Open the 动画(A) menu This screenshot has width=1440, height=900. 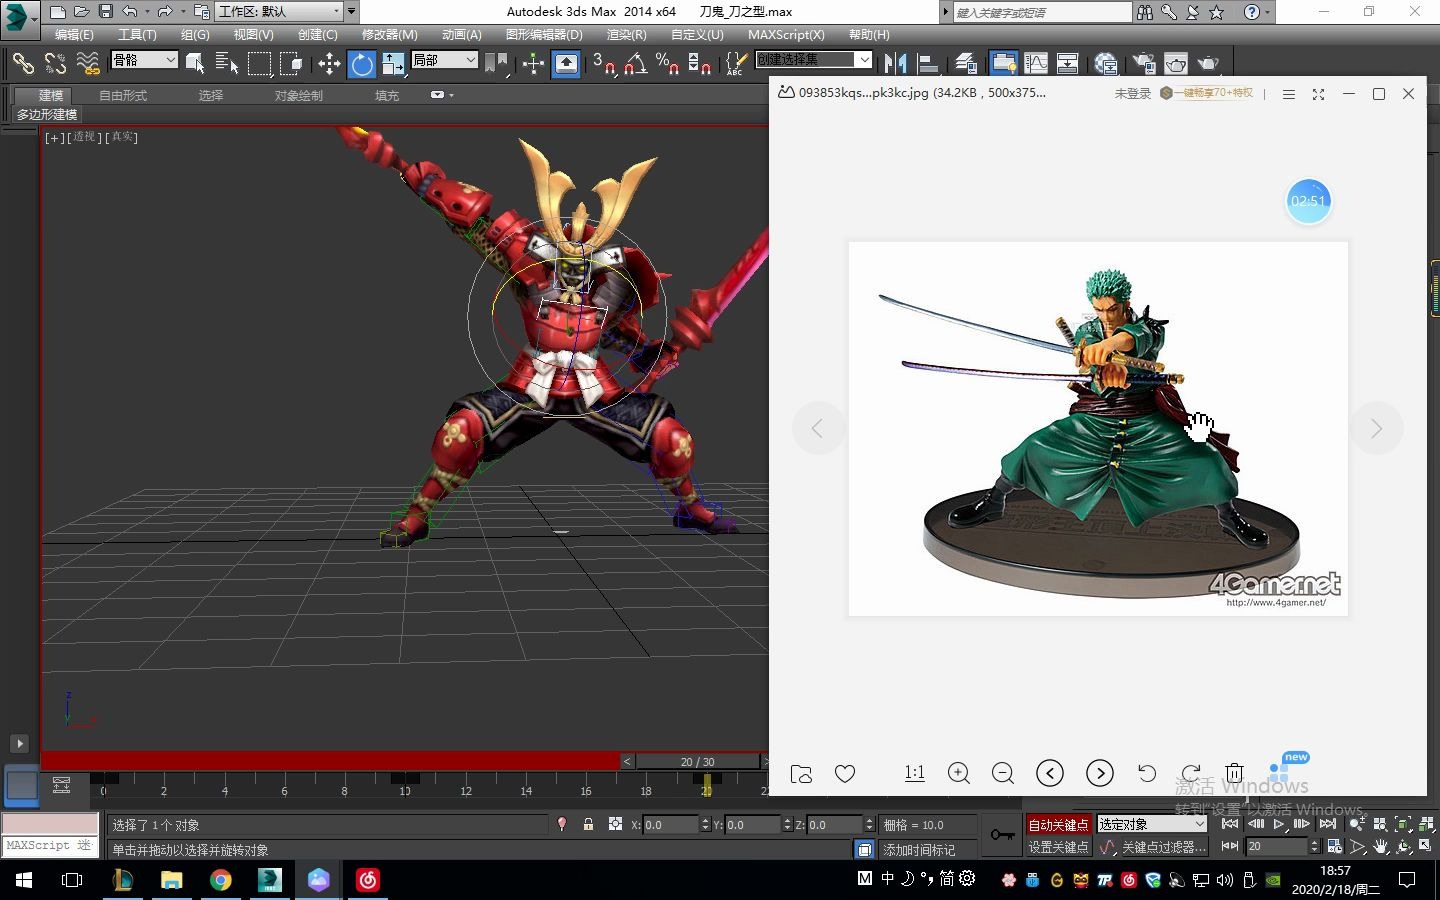(x=462, y=34)
